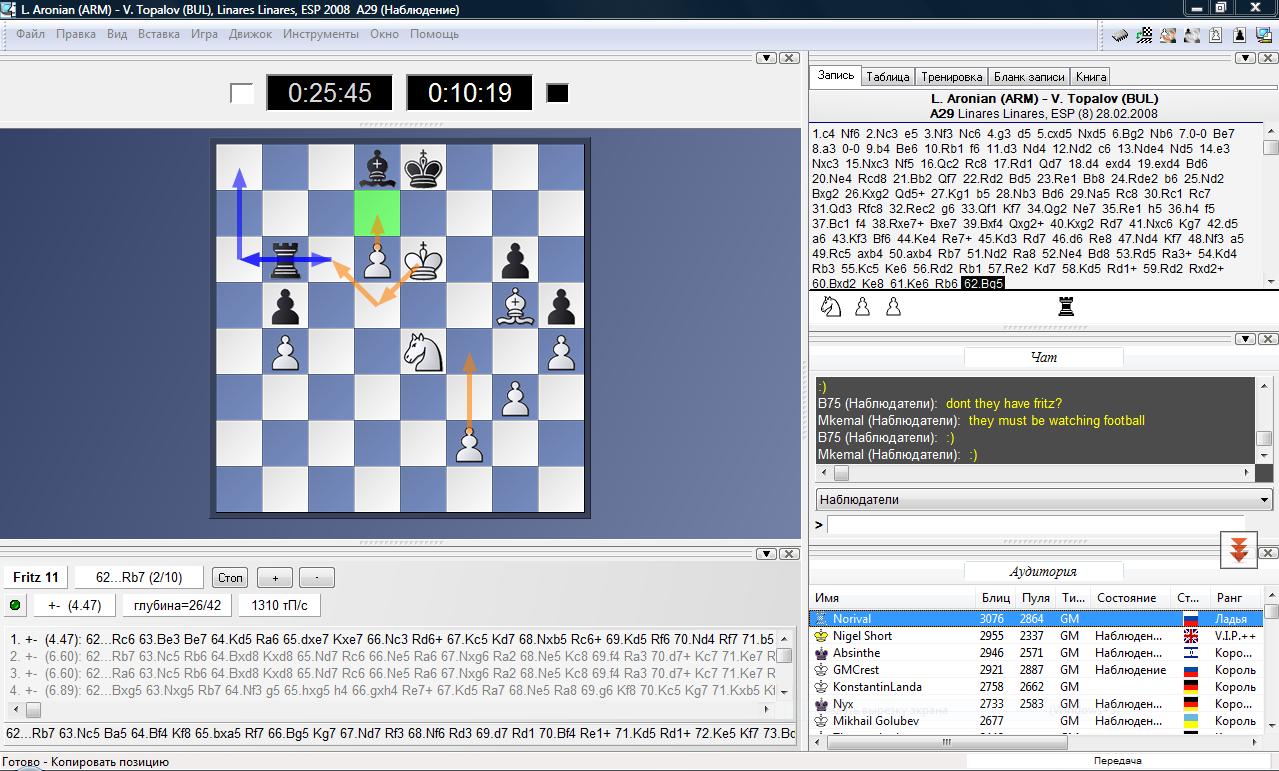Image resolution: width=1279 pixels, height=771 pixels.
Task: Click the white pawn with photo icon
Action: (1168, 35)
